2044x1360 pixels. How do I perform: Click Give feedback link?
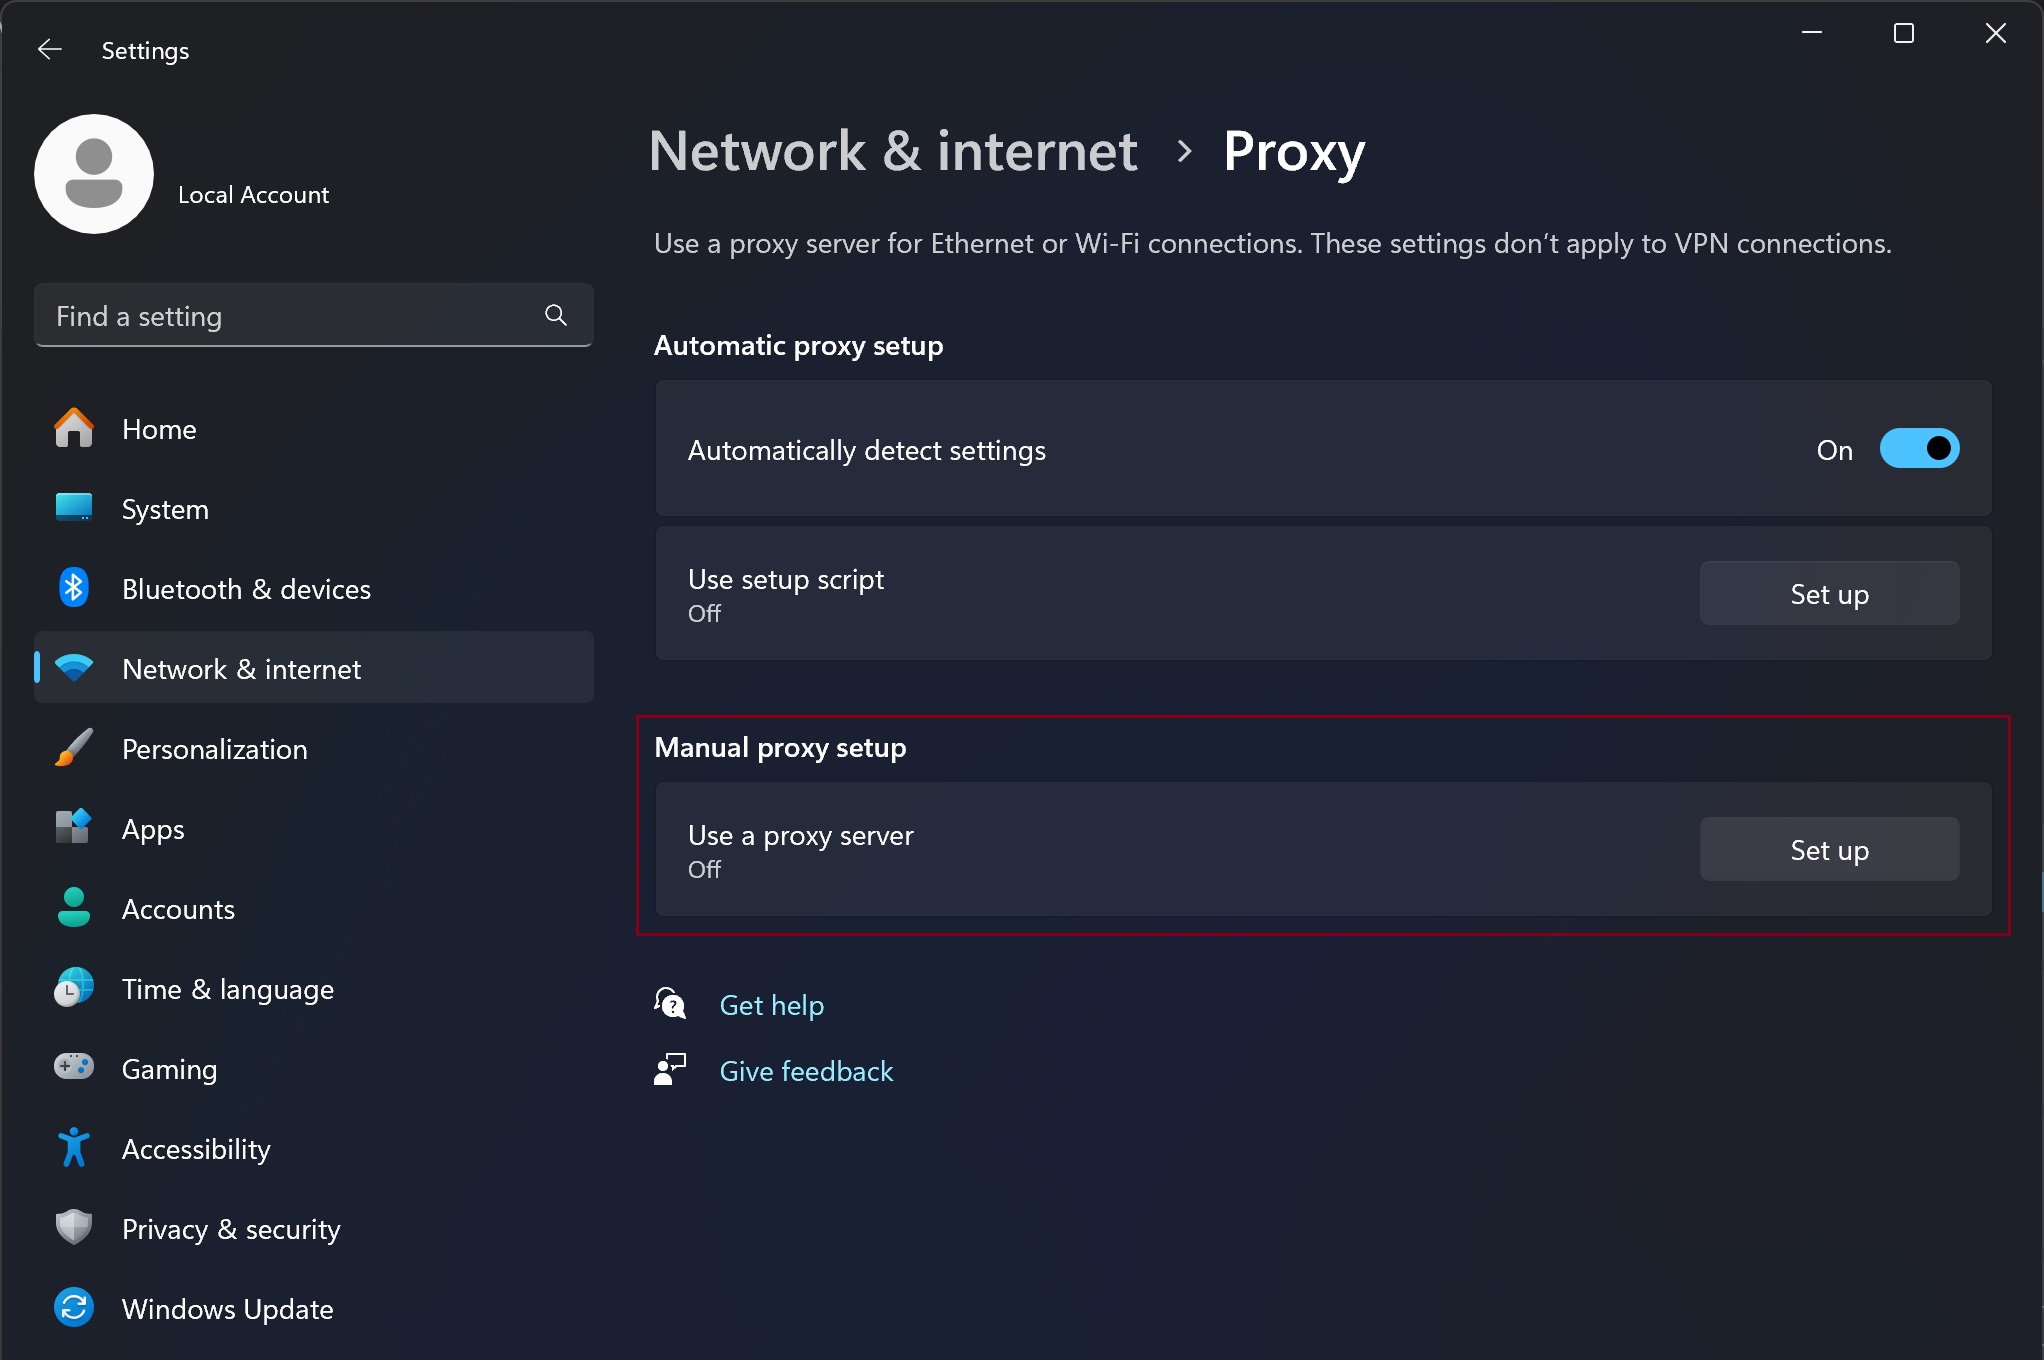(806, 1070)
